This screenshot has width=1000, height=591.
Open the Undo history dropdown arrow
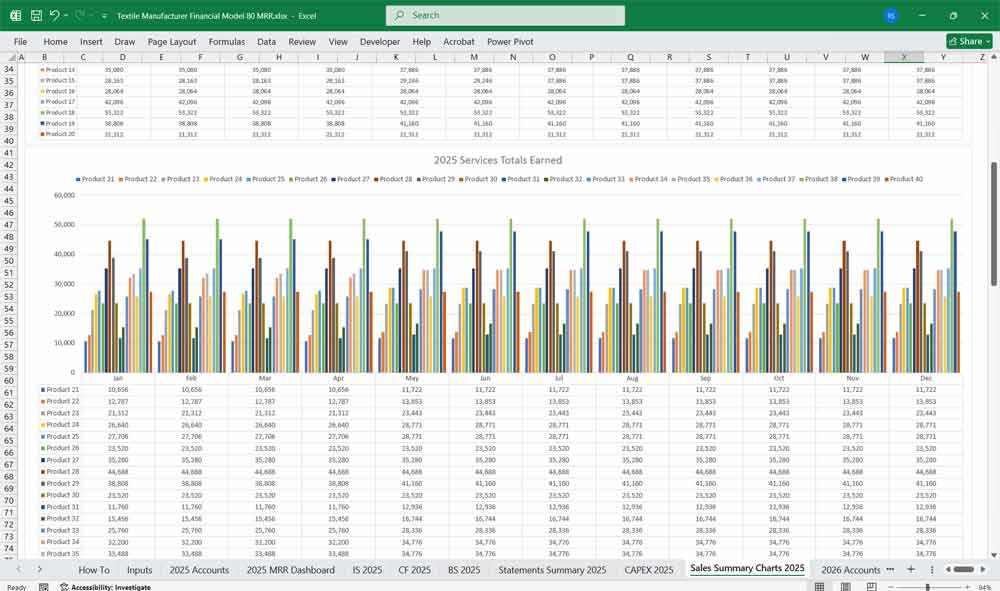click(x=65, y=16)
